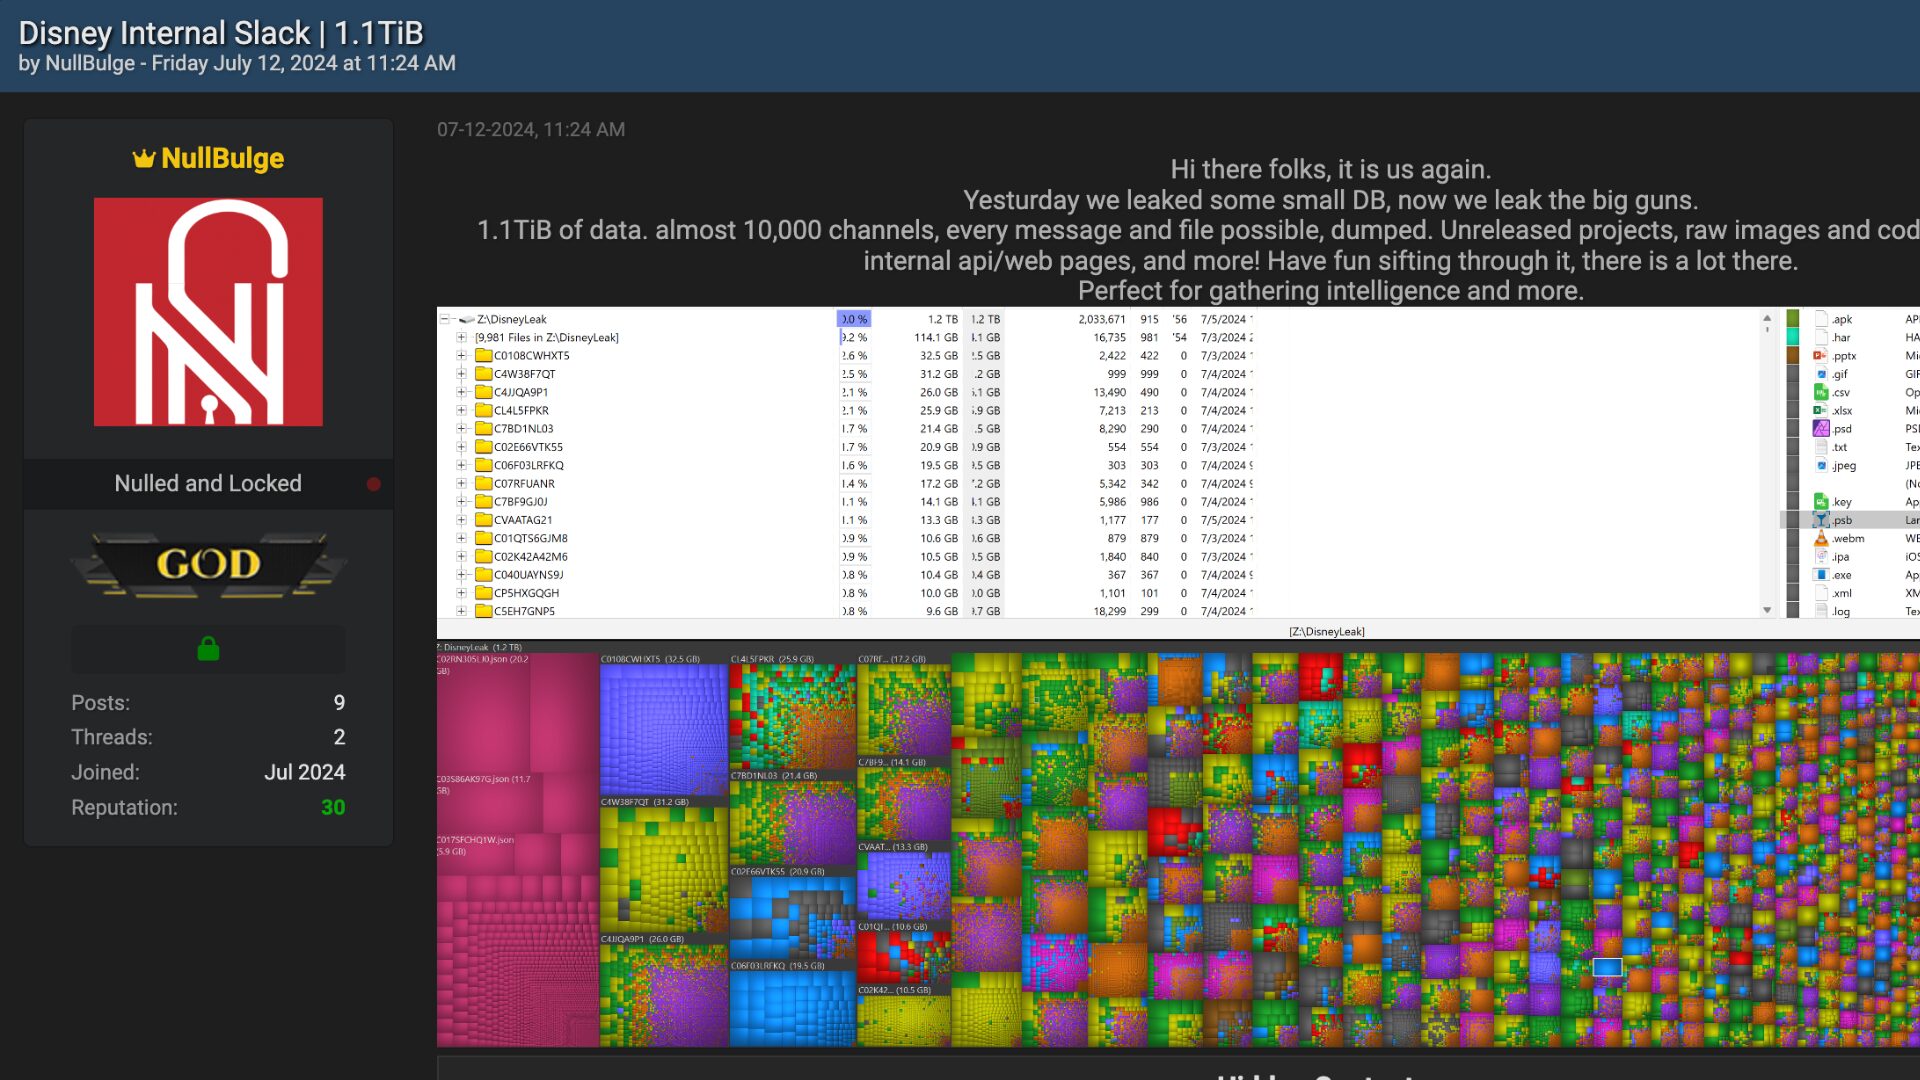Click the C02E66VTK55 folder icon

pos(484,447)
